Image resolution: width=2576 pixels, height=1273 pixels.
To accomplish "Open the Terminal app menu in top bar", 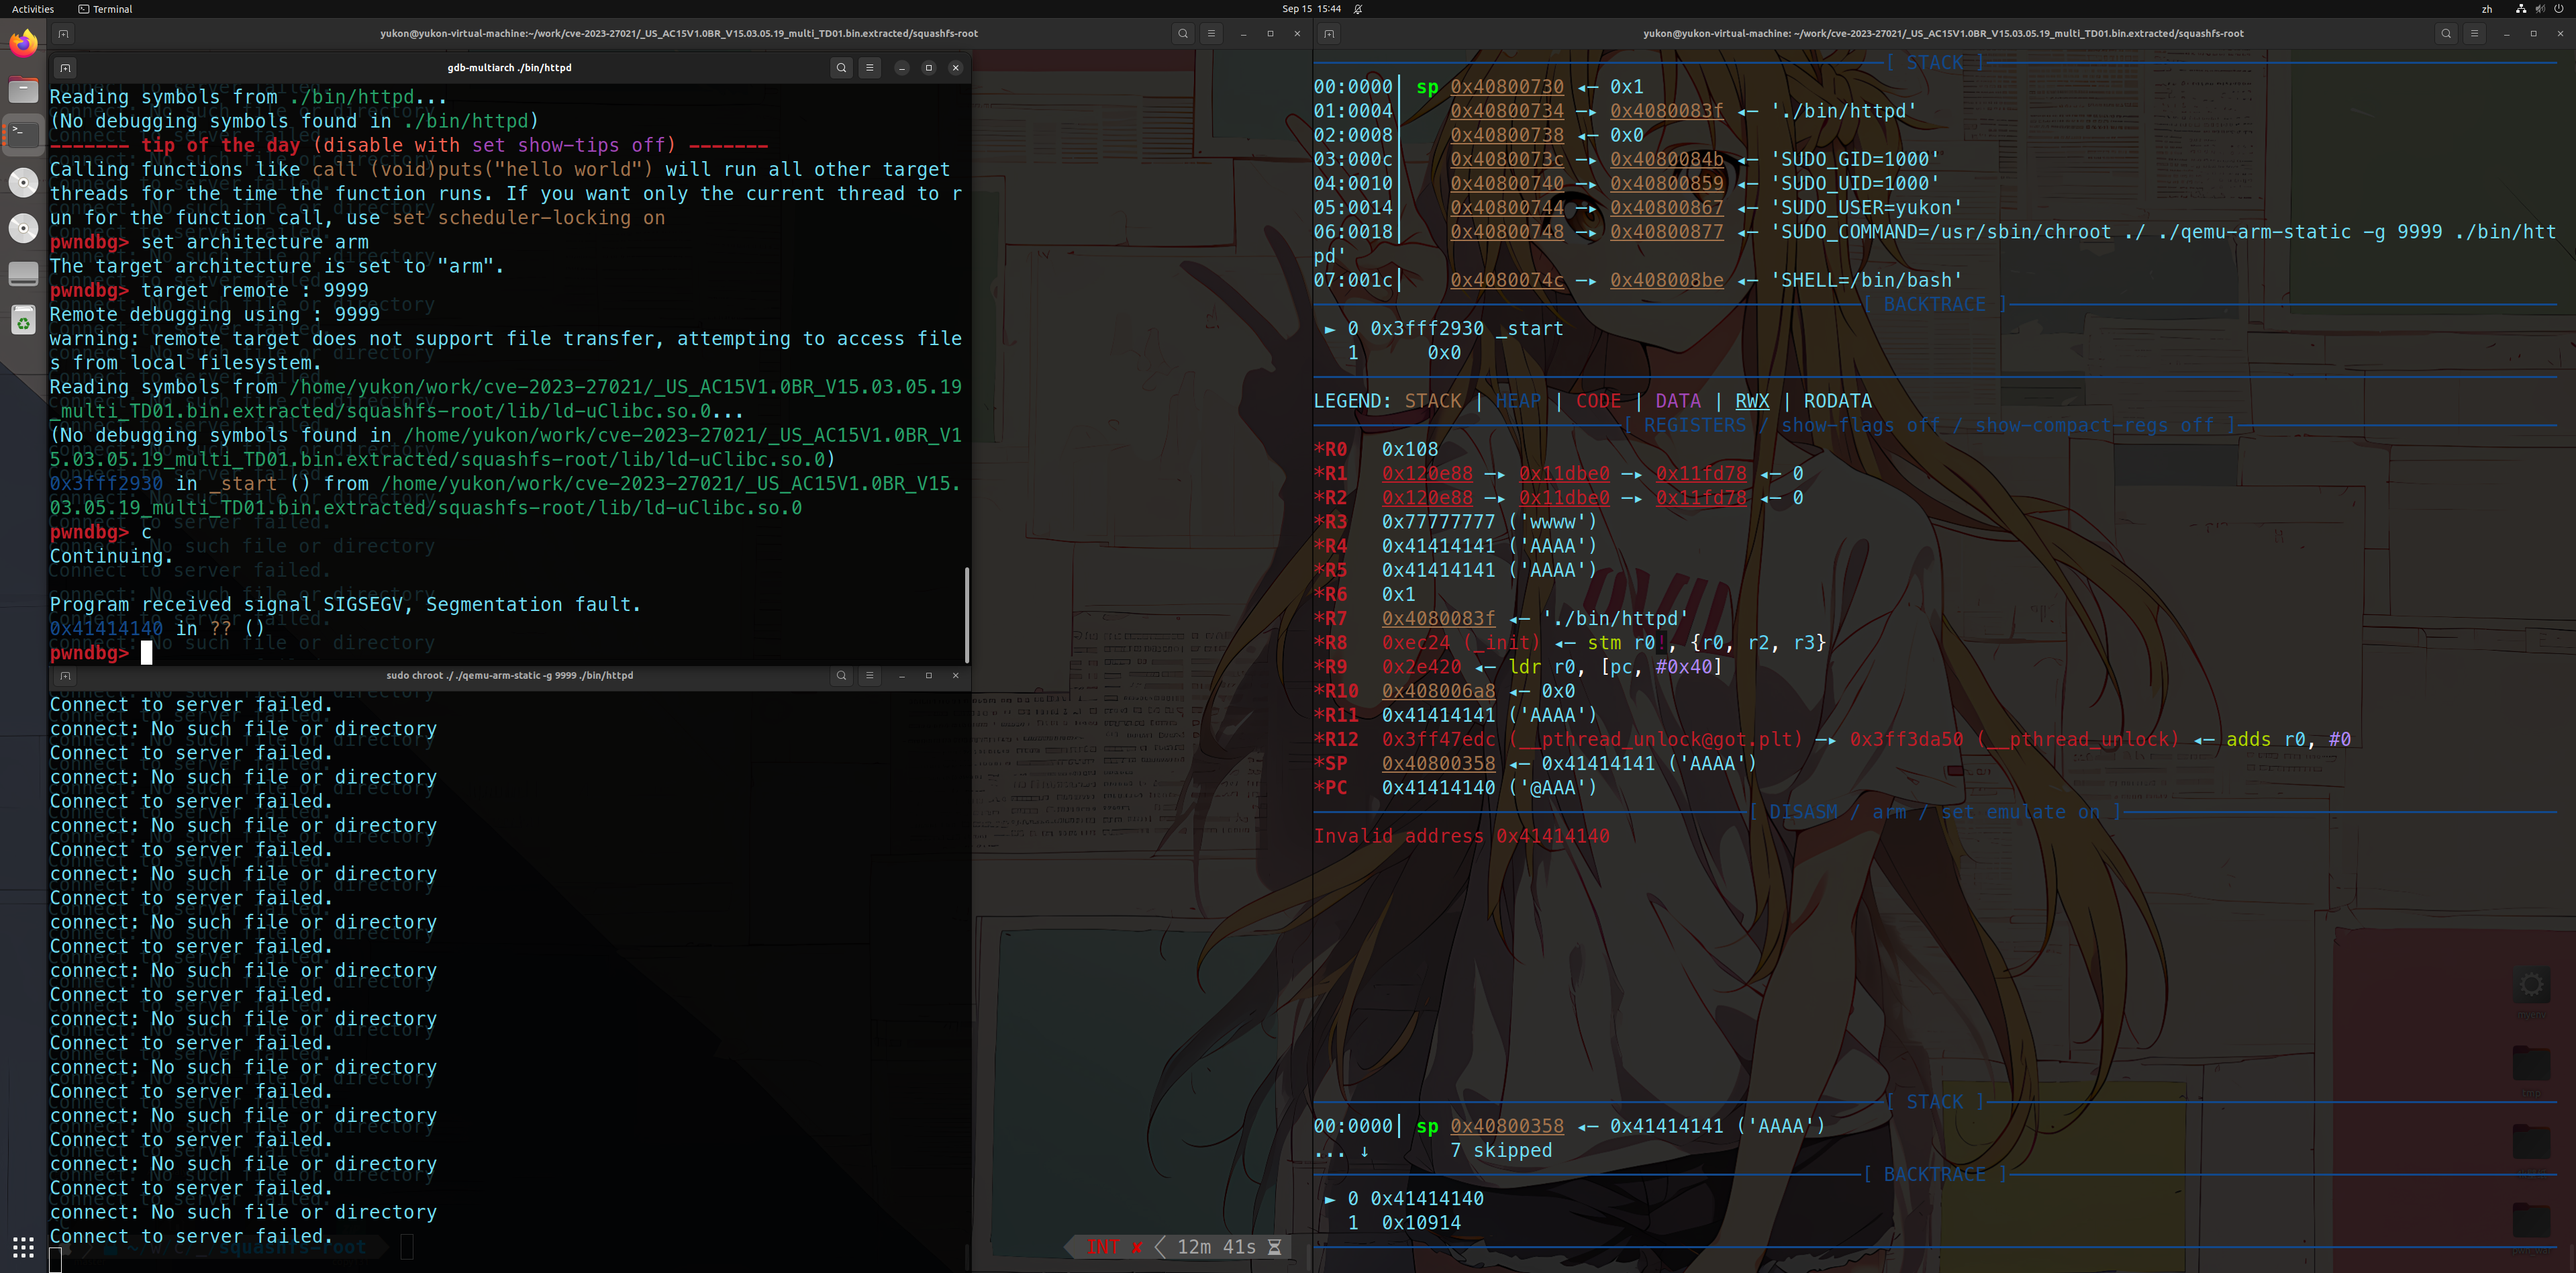I will coord(105,9).
